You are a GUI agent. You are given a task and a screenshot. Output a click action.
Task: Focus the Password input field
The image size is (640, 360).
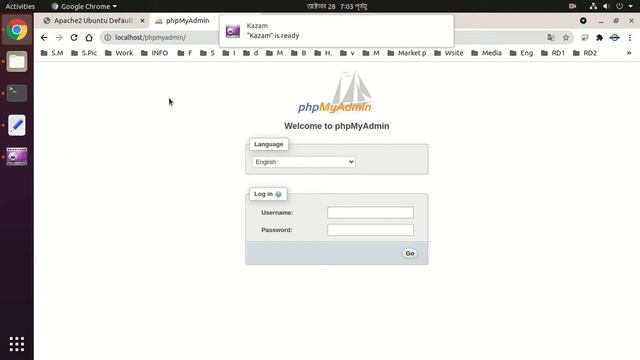370,230
